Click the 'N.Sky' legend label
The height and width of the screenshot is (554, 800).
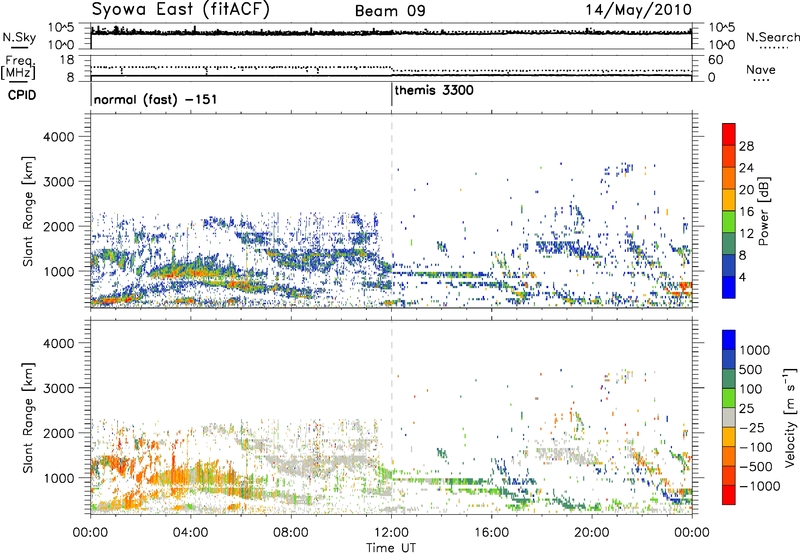click(x=19, y=37)
